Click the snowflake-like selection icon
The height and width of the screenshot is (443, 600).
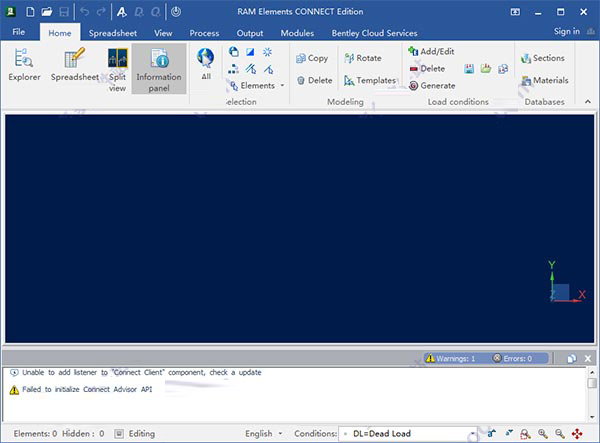tap(267, 52)
